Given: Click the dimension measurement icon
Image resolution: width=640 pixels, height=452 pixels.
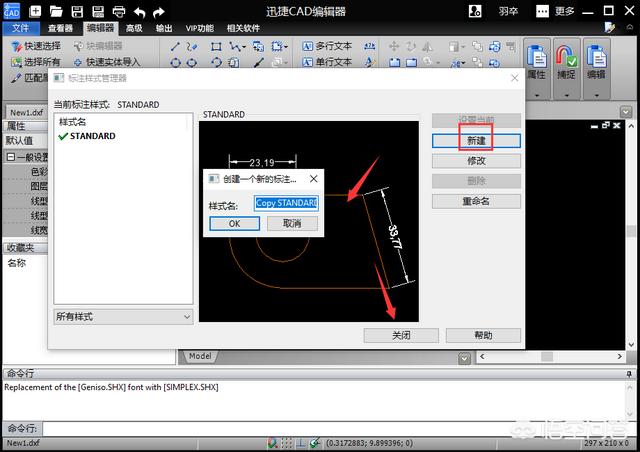Looking at the screenshot, I should (369, 46).
